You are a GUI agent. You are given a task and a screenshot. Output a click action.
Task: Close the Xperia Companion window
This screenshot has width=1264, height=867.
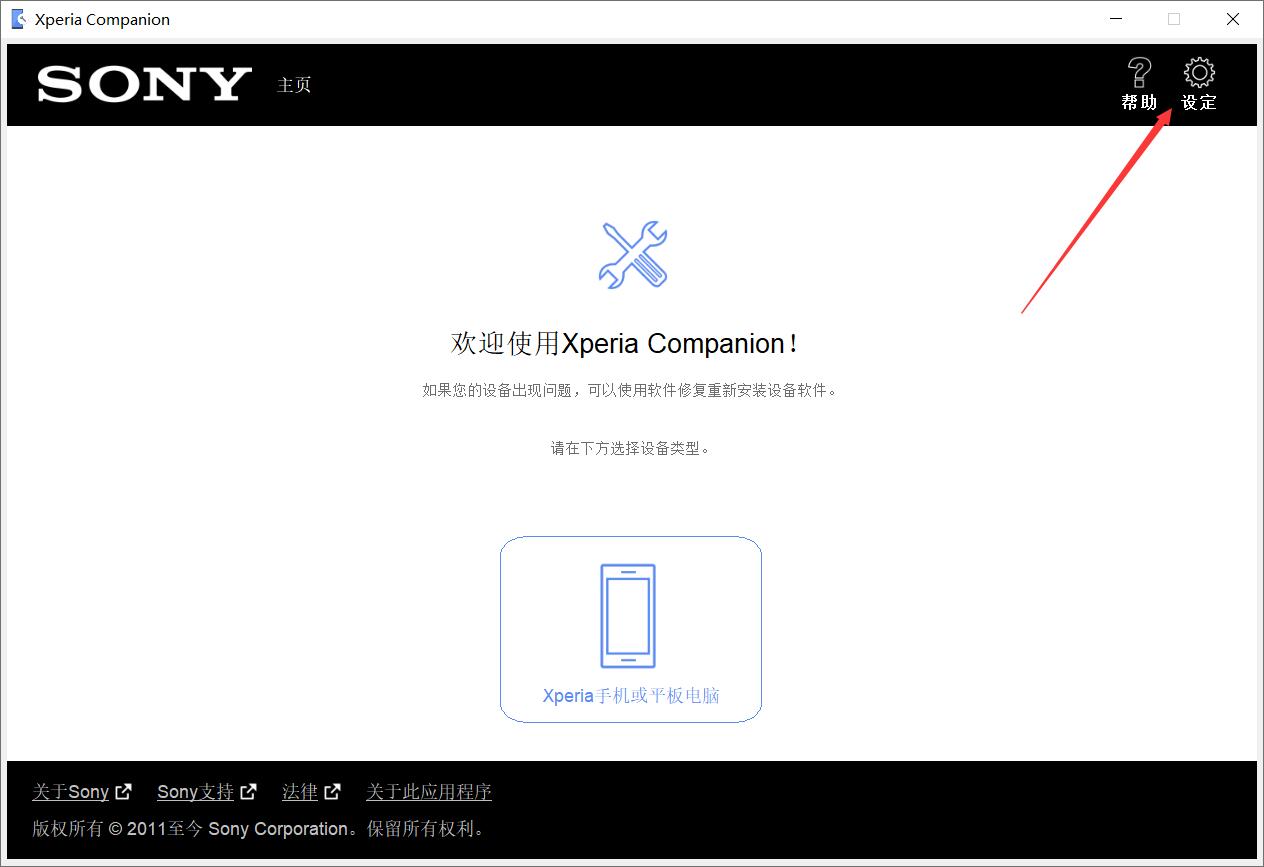point(1233,19)
